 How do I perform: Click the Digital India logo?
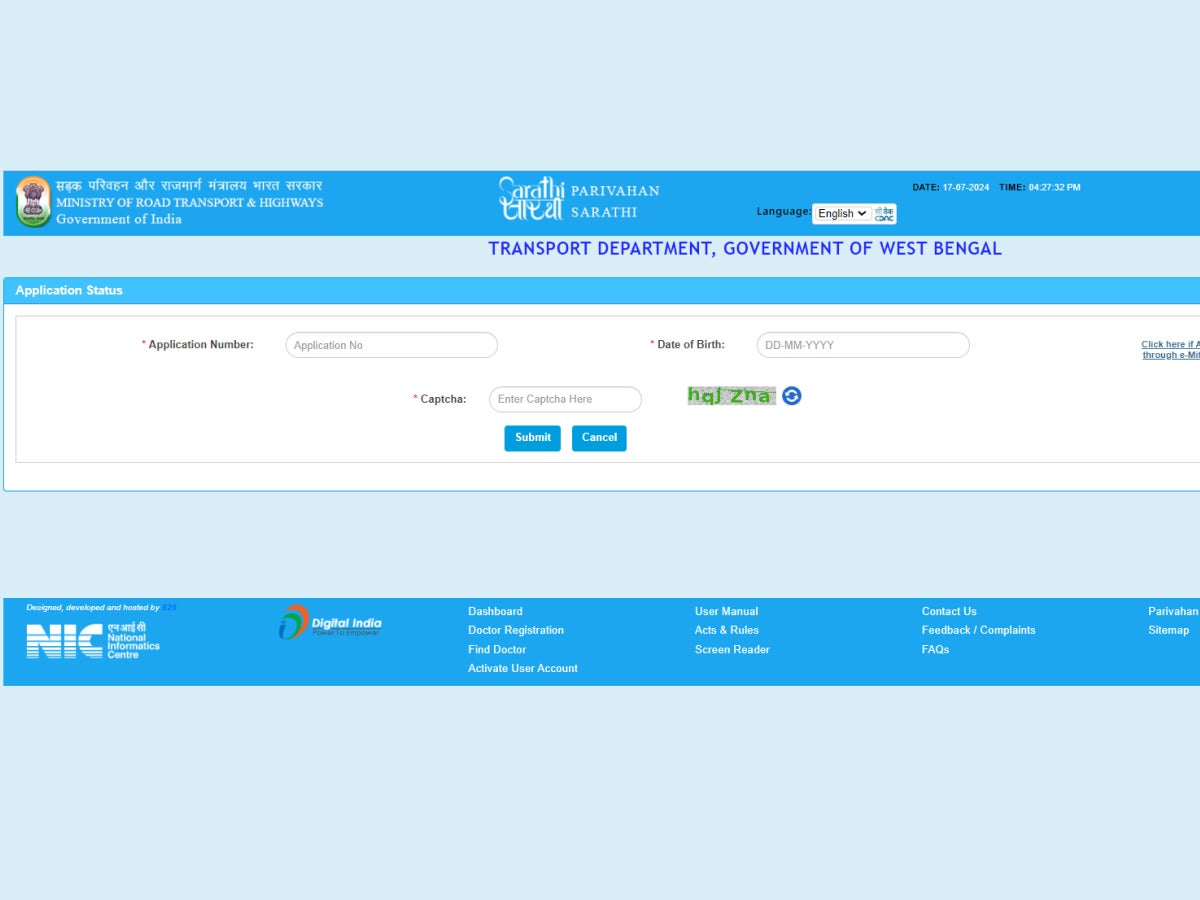pos(330,623)
